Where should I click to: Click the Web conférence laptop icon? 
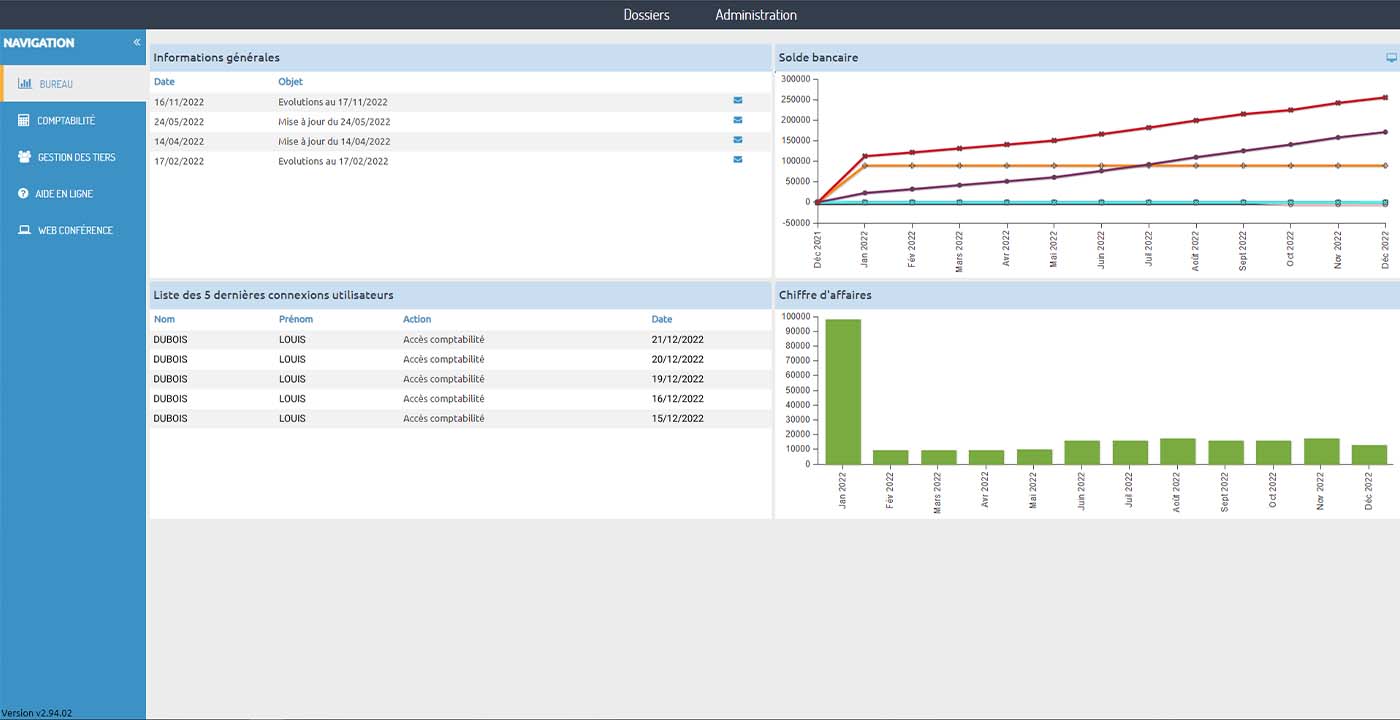point(24,230)
